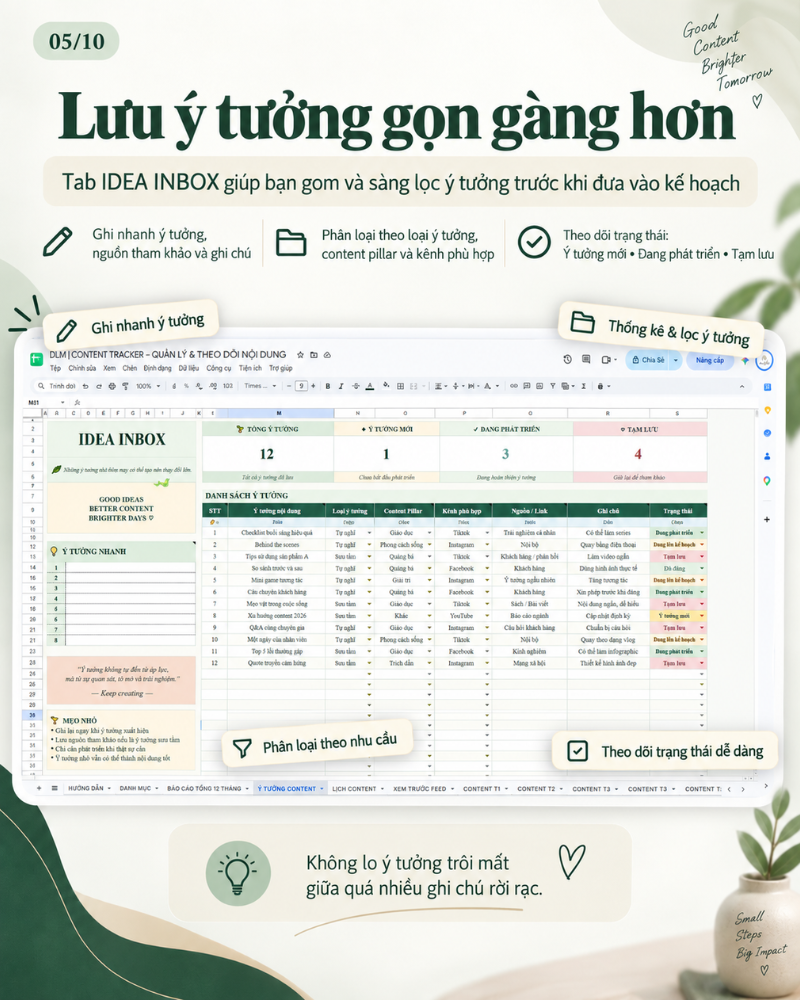
Task: Open the move-to-folder icon beside the title
Action: point(314,355)
